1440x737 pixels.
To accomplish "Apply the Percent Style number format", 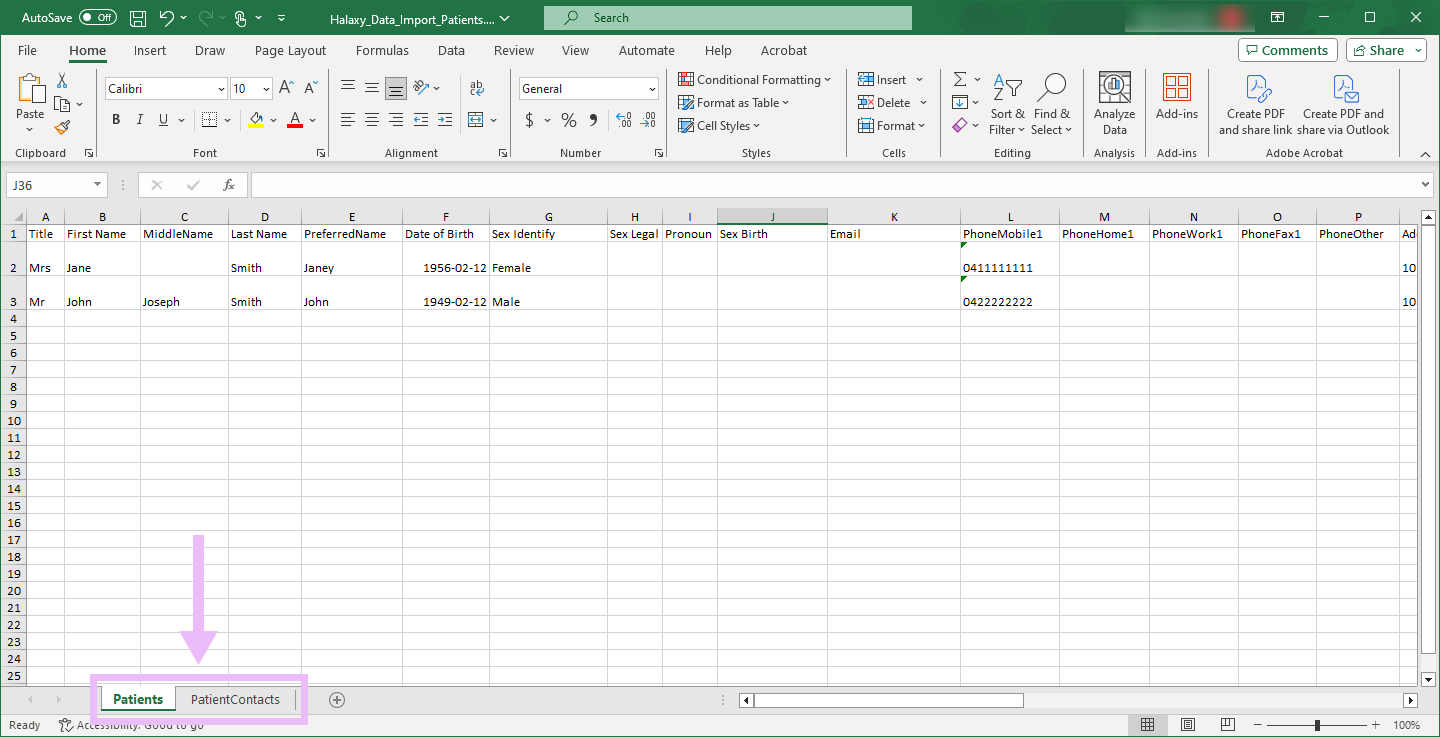I will [568, 119].
